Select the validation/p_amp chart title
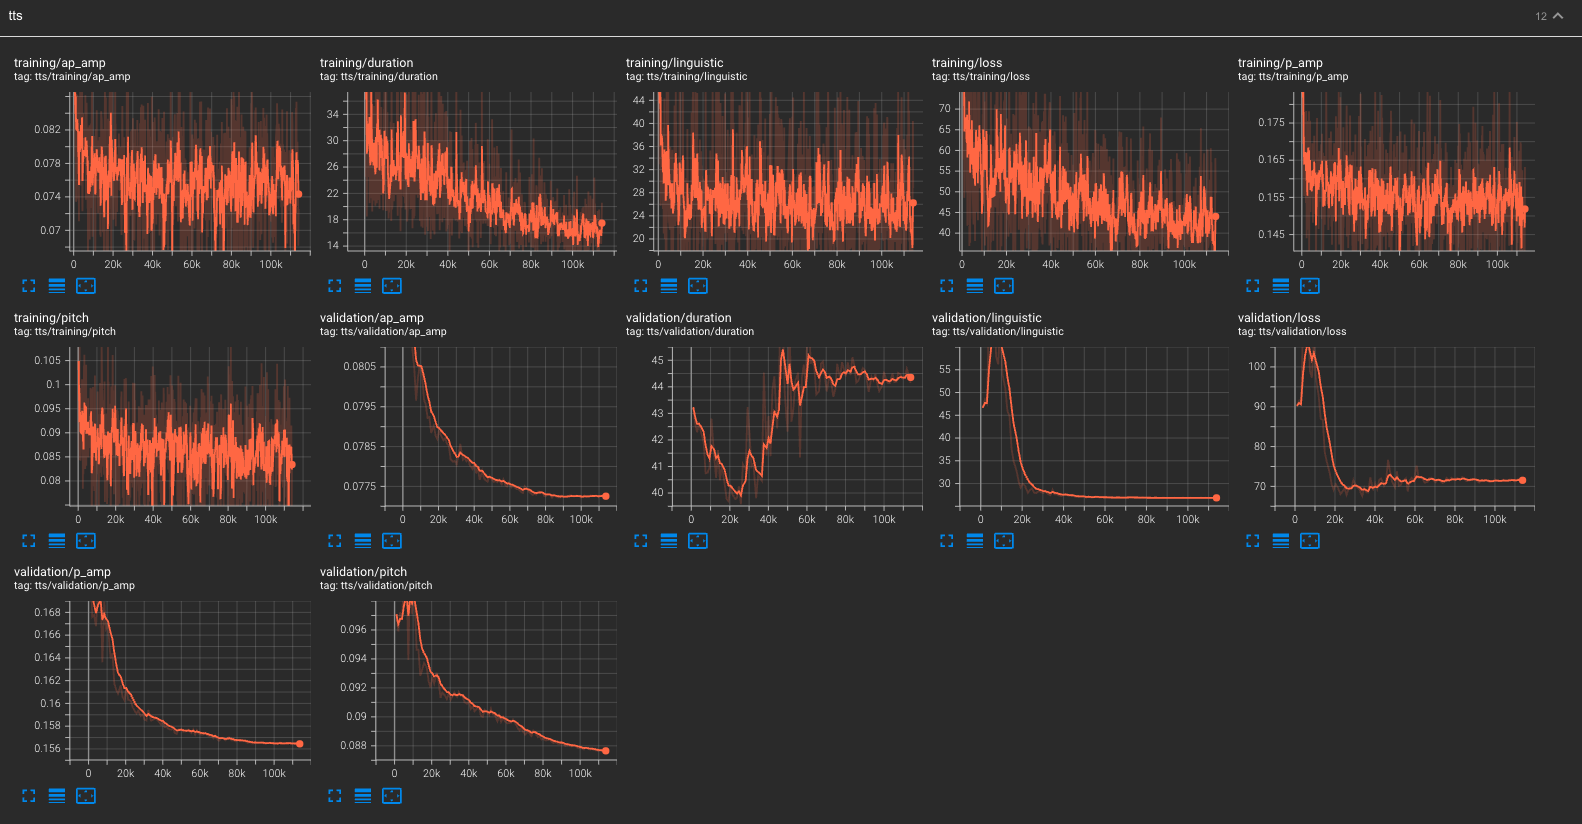The height and width of the screenshot is (824, 1582). tap(62, 572)
